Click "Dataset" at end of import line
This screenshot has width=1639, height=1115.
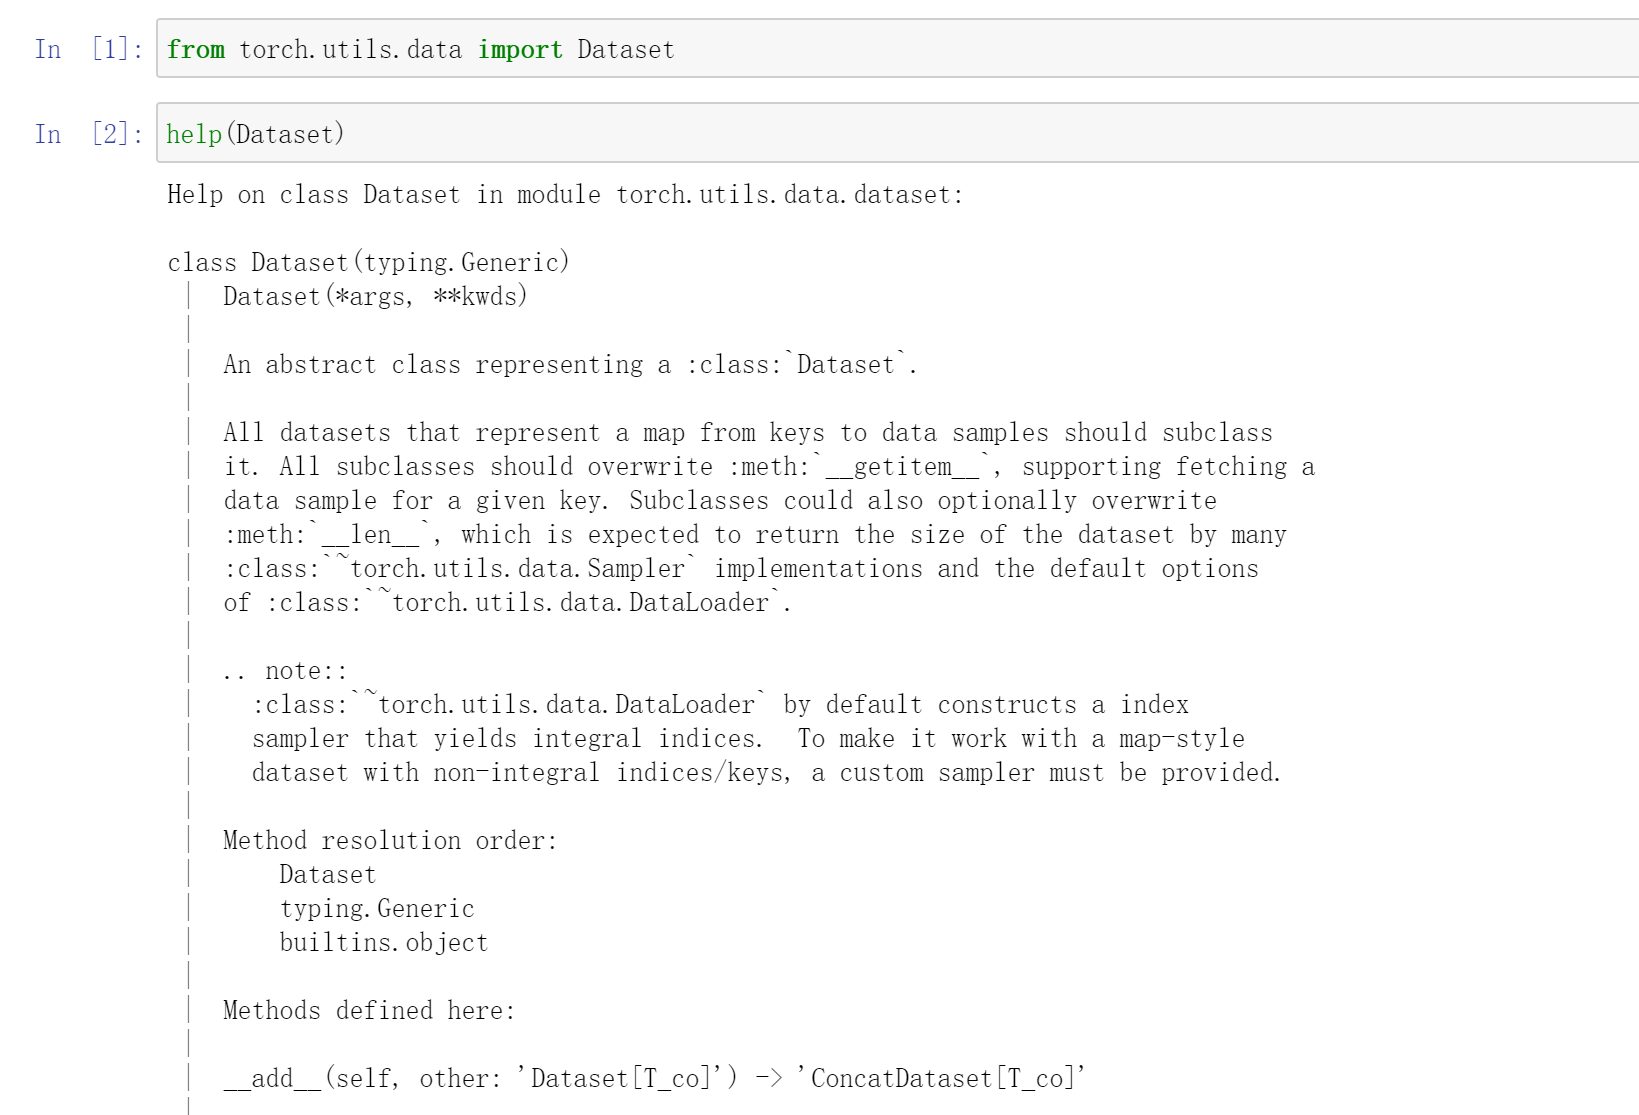click(x=625, y=49)
